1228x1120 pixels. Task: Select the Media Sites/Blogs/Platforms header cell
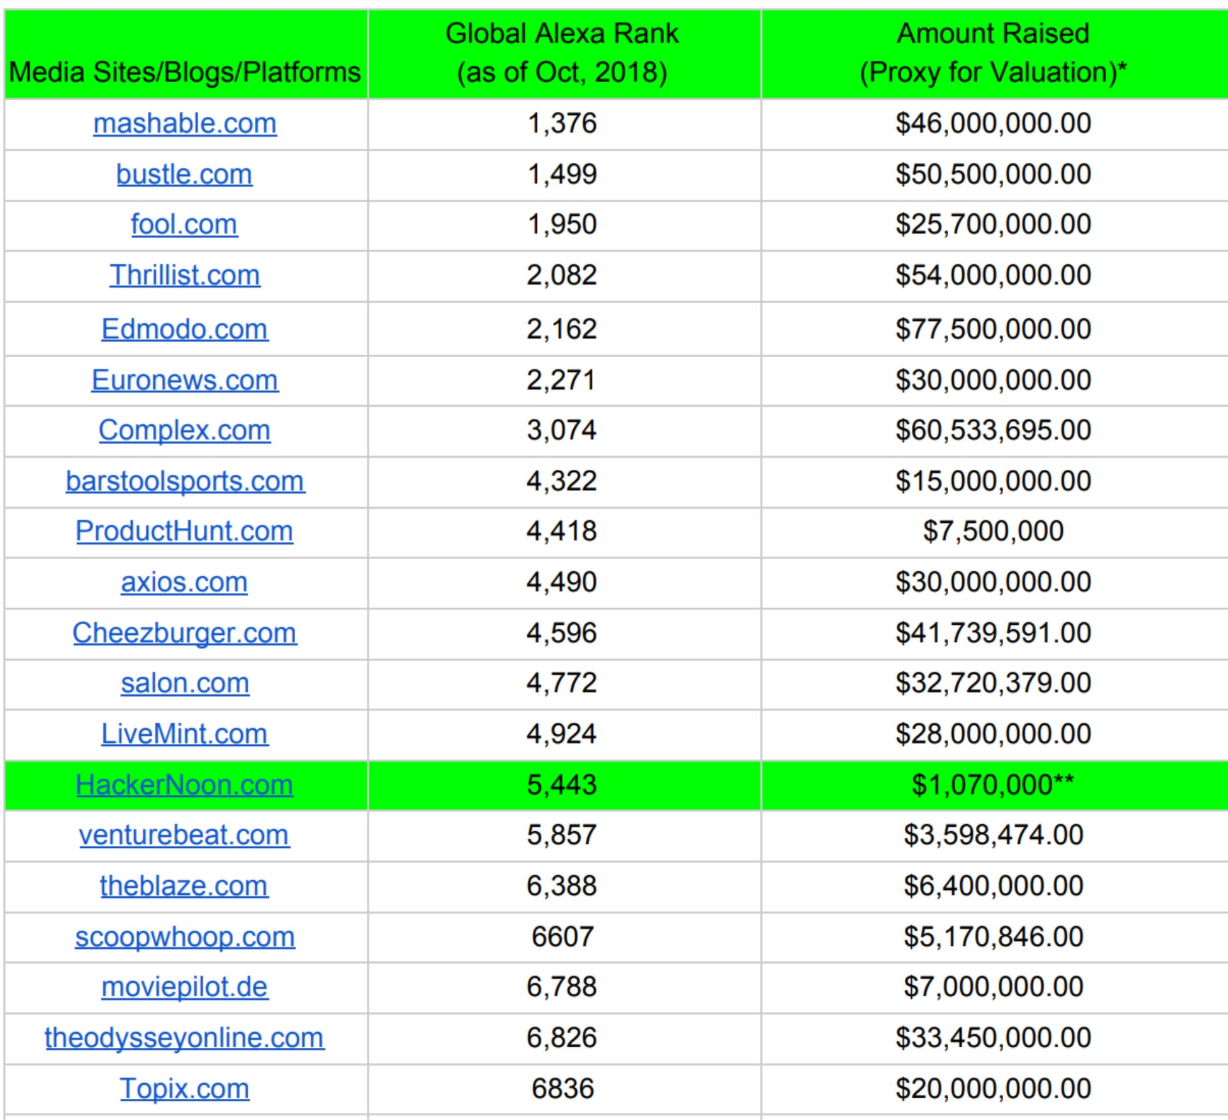(186, 54)
